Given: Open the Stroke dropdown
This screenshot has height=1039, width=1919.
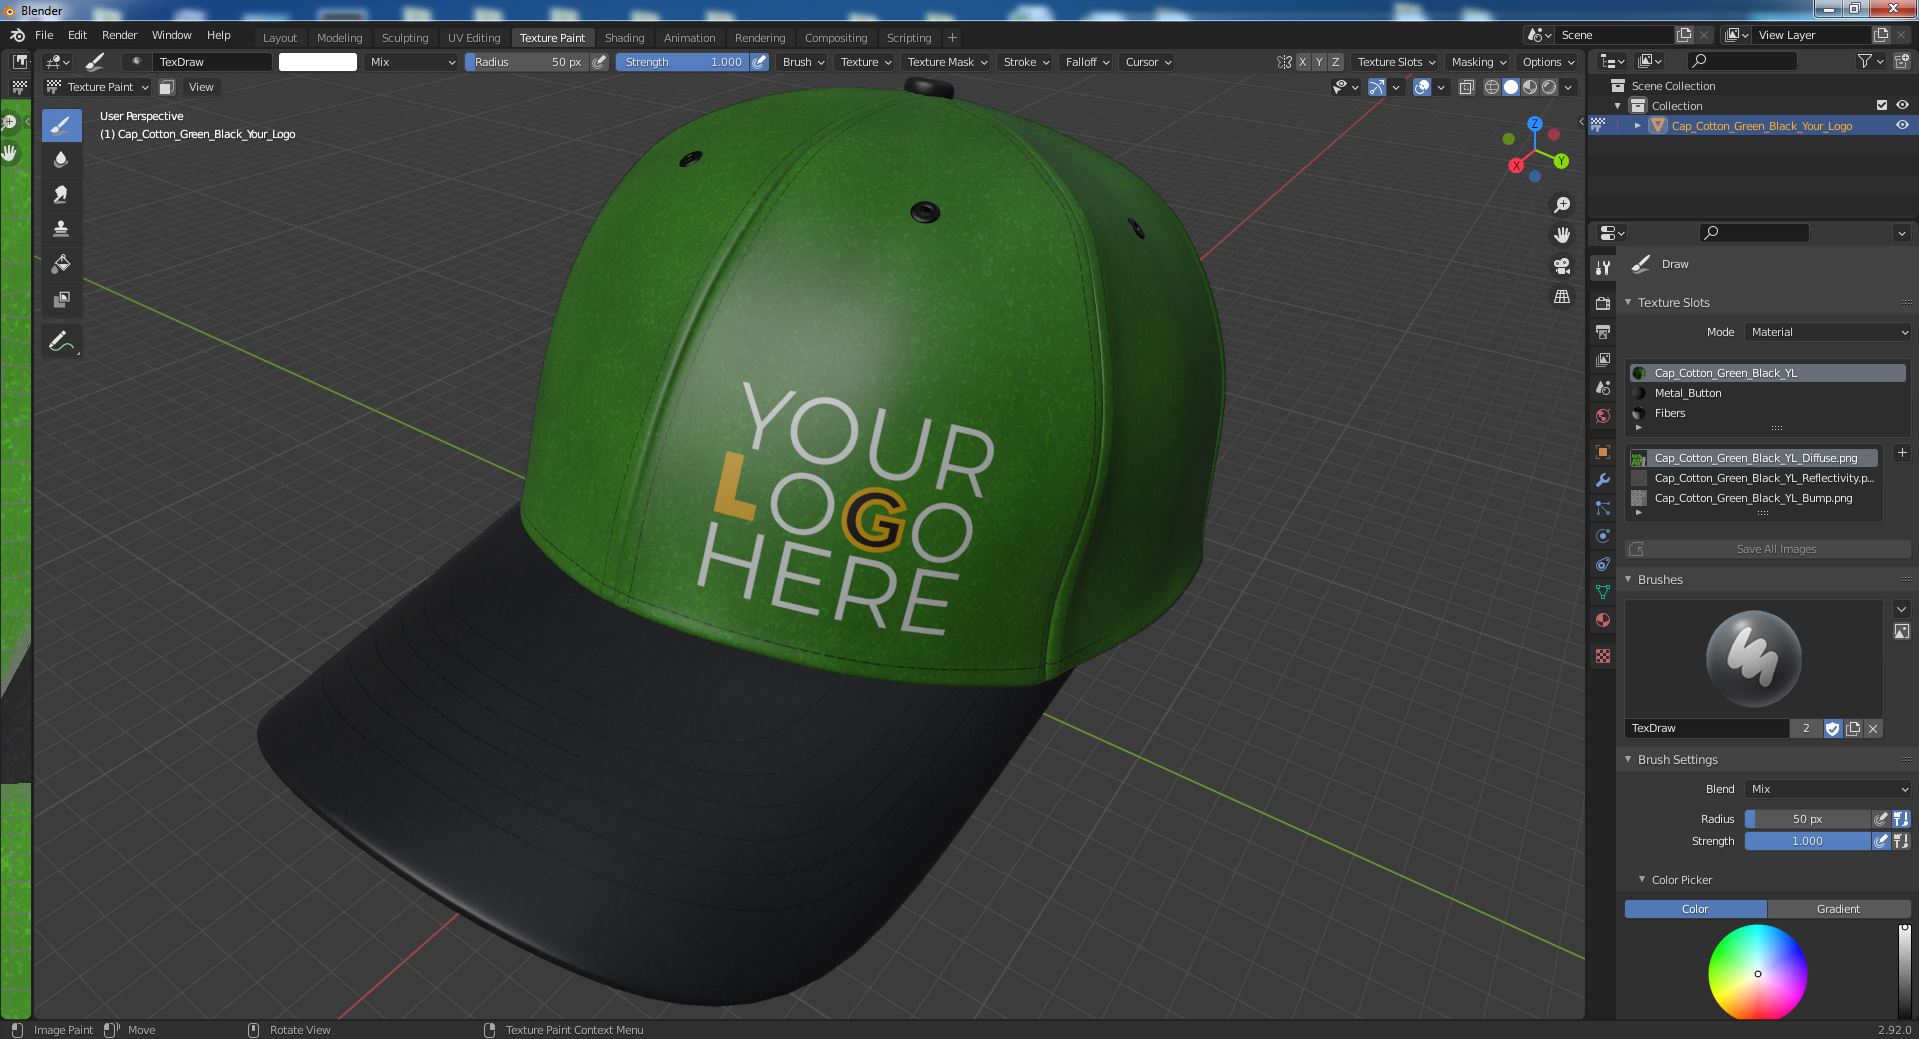Looking at the screenshot, I should click(1026, 62).
